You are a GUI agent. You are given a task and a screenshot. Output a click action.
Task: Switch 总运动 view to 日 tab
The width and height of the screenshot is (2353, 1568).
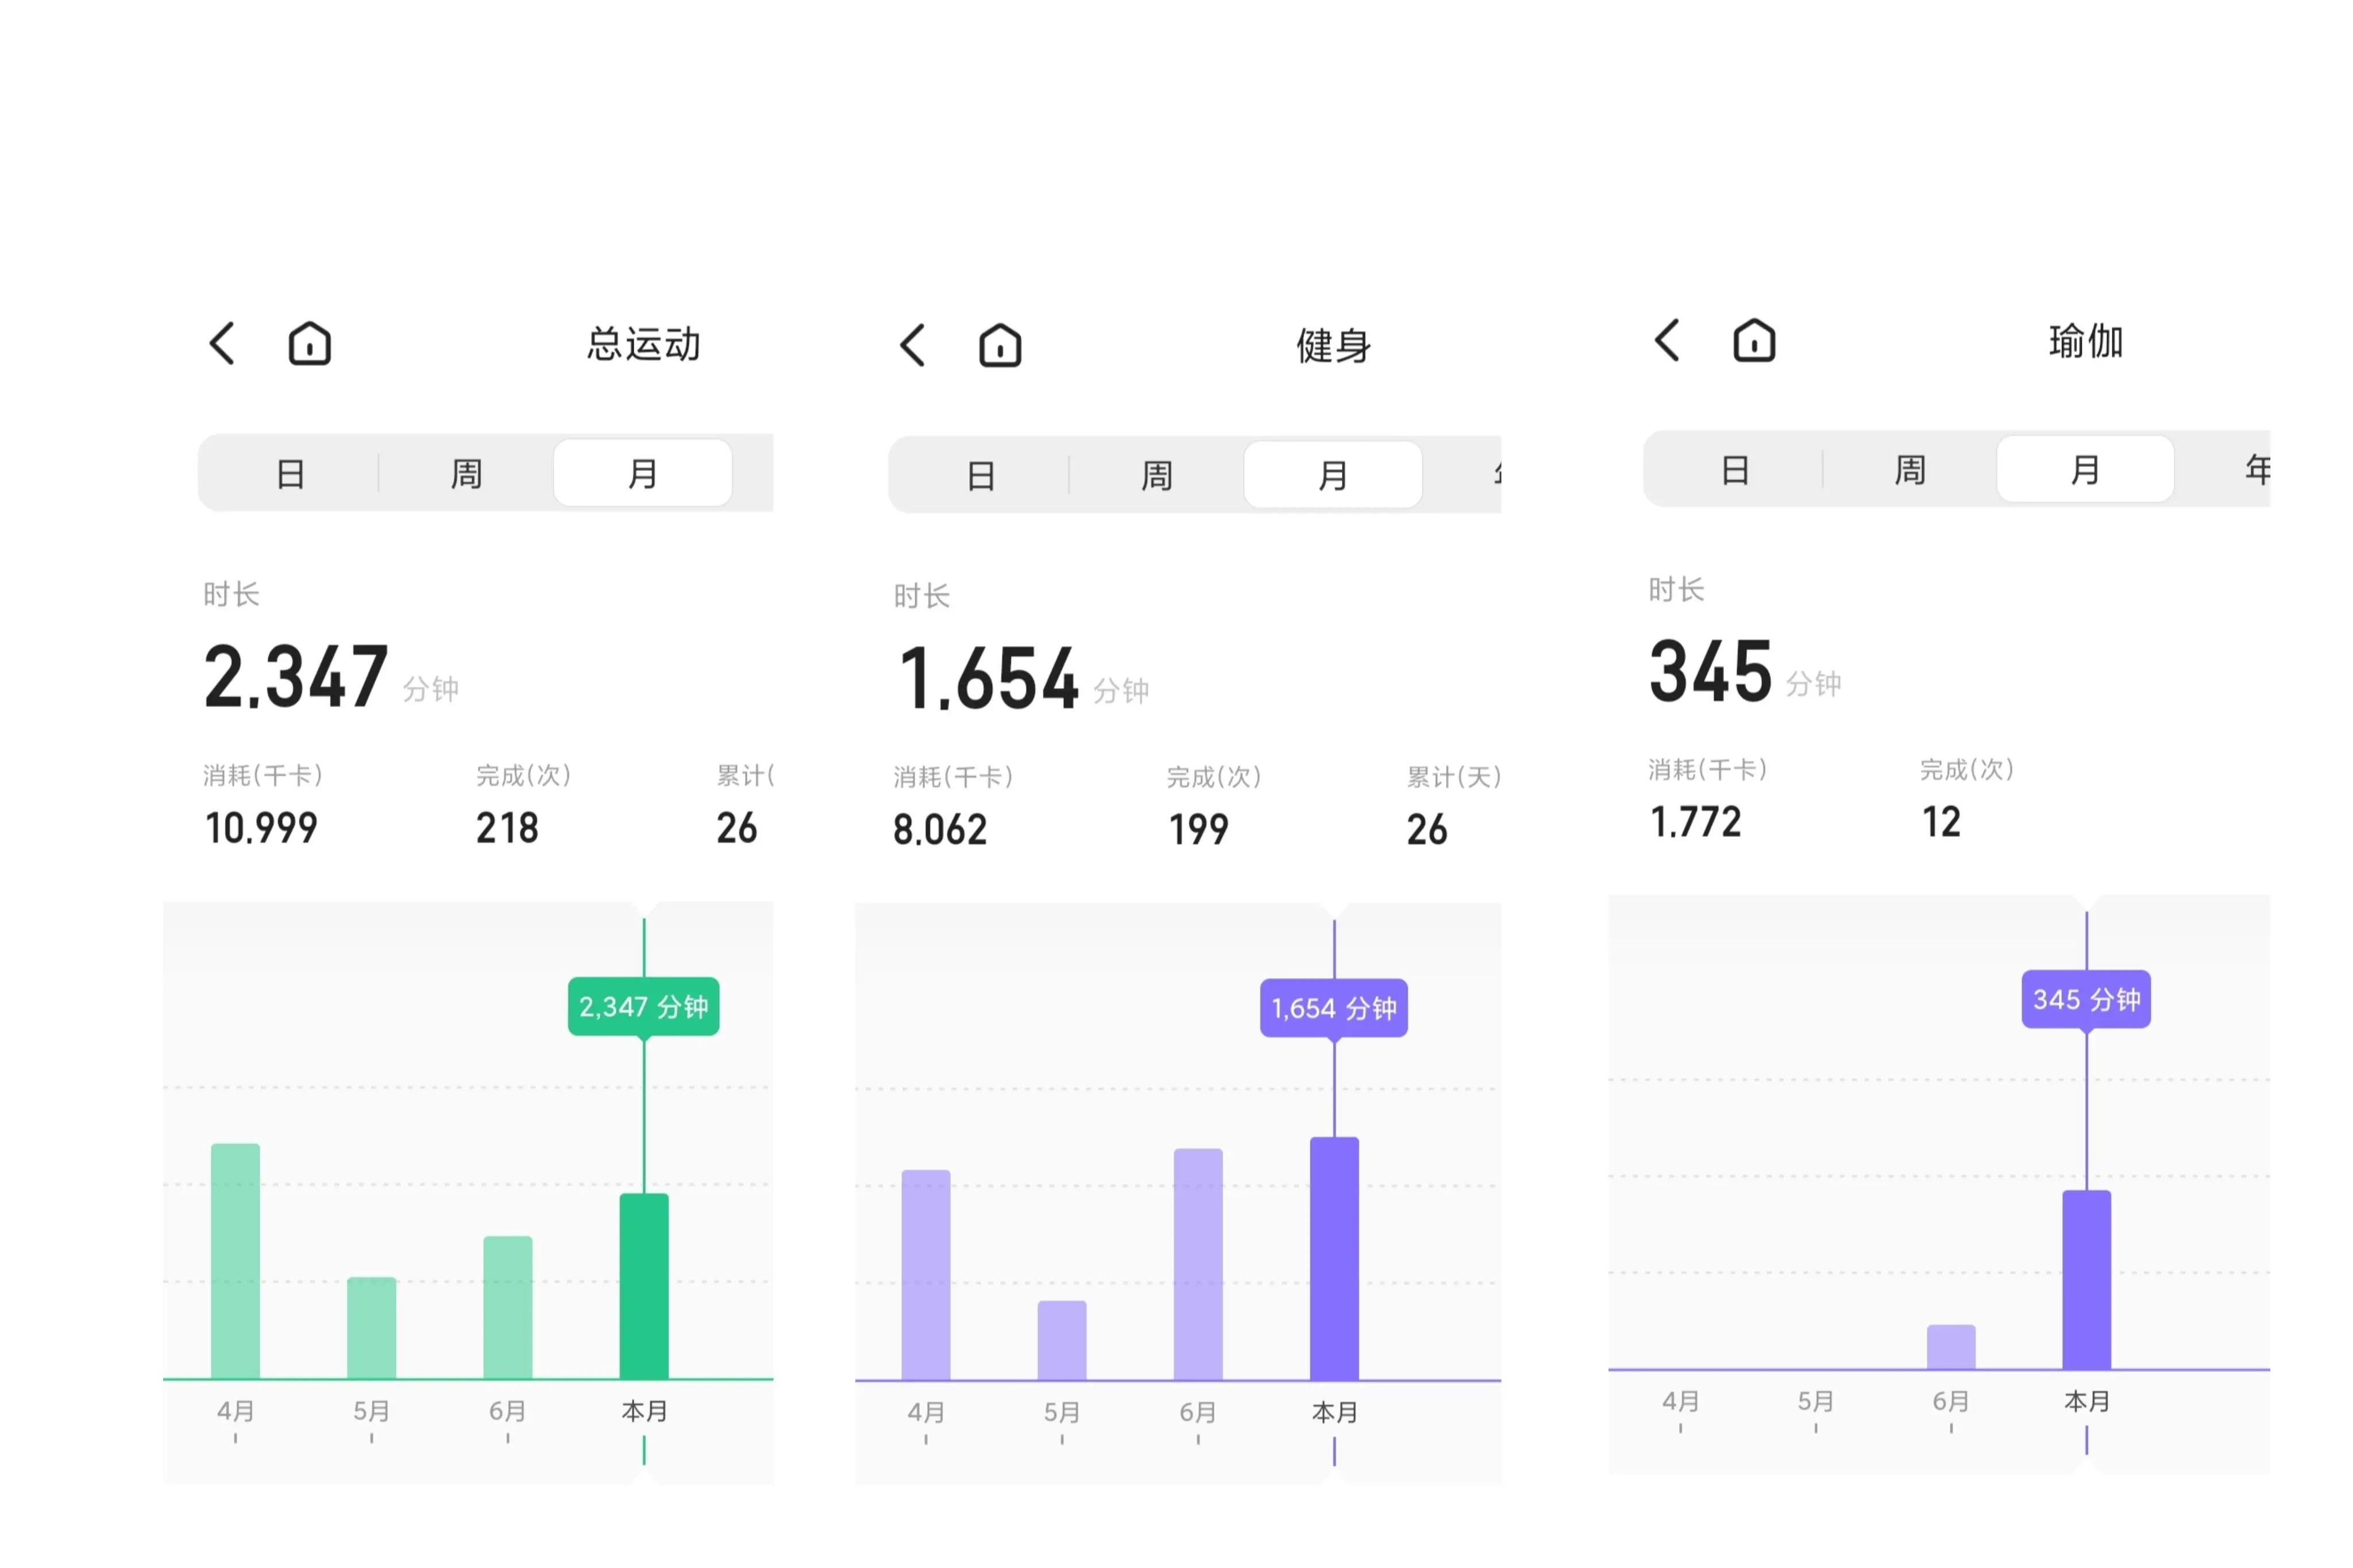click(290, 473)
